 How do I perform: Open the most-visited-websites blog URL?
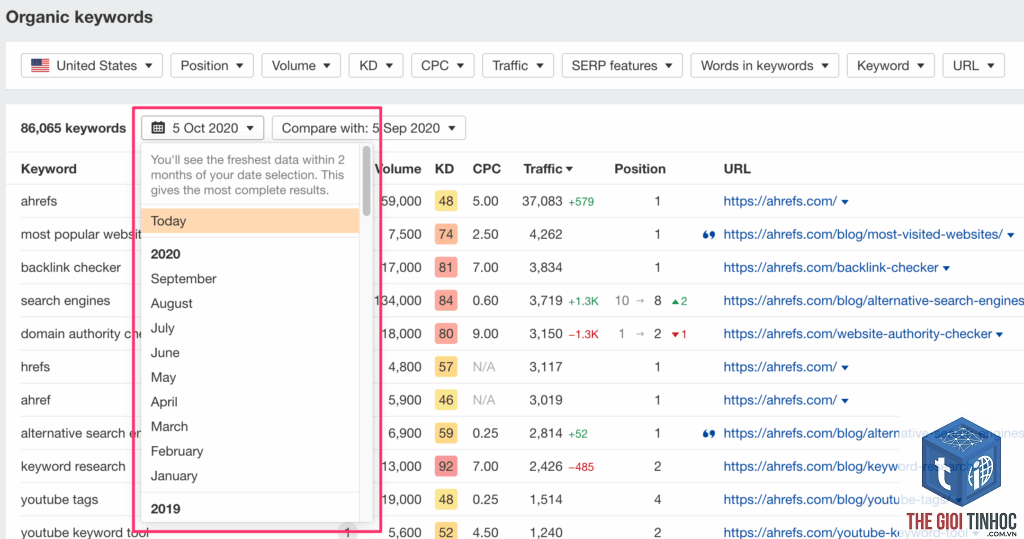pos(863,235)
